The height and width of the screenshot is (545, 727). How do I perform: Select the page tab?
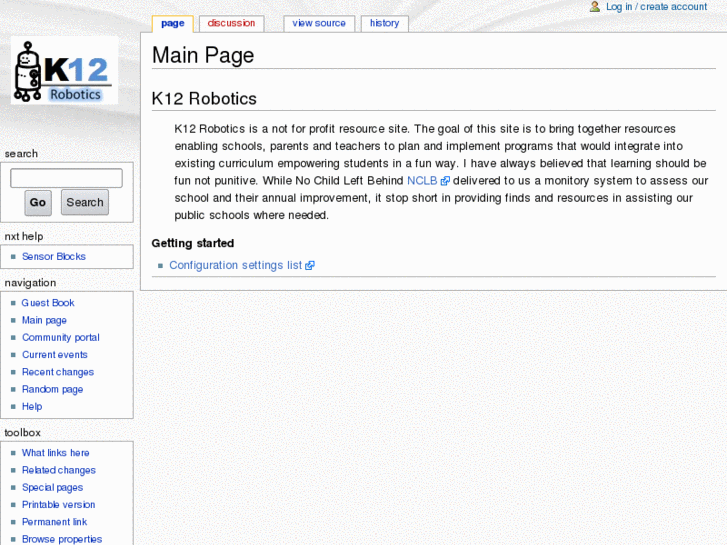pyautogui.click(x=172, y=23)
